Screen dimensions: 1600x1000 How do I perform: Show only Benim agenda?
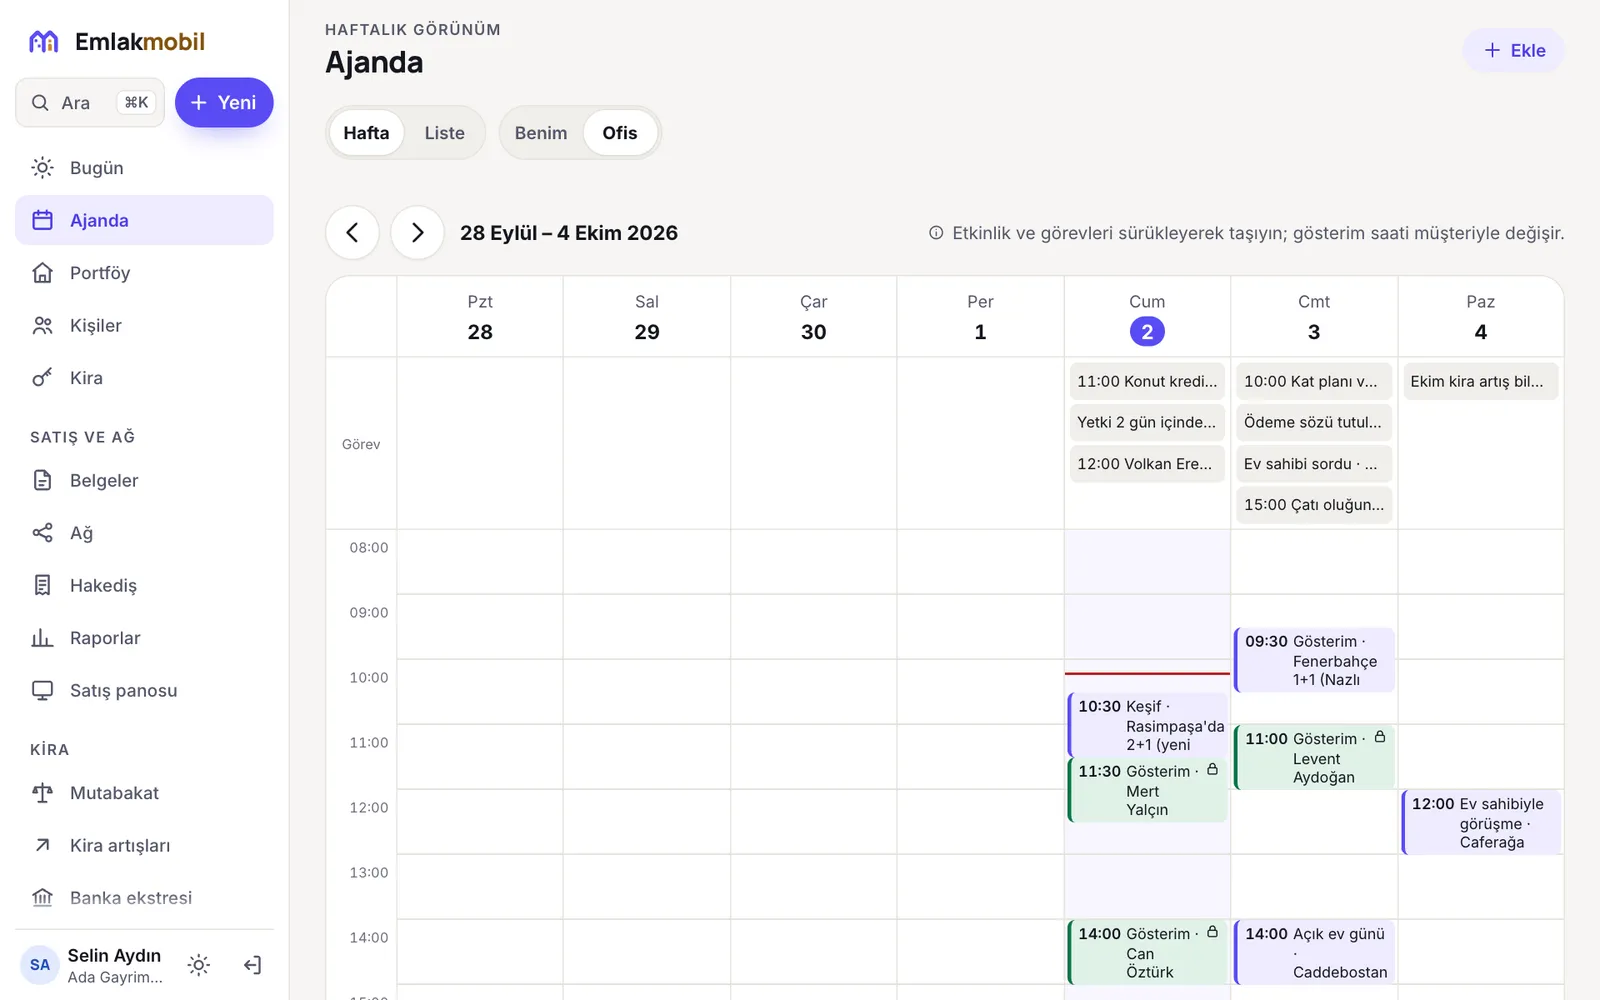pos(541,133)
